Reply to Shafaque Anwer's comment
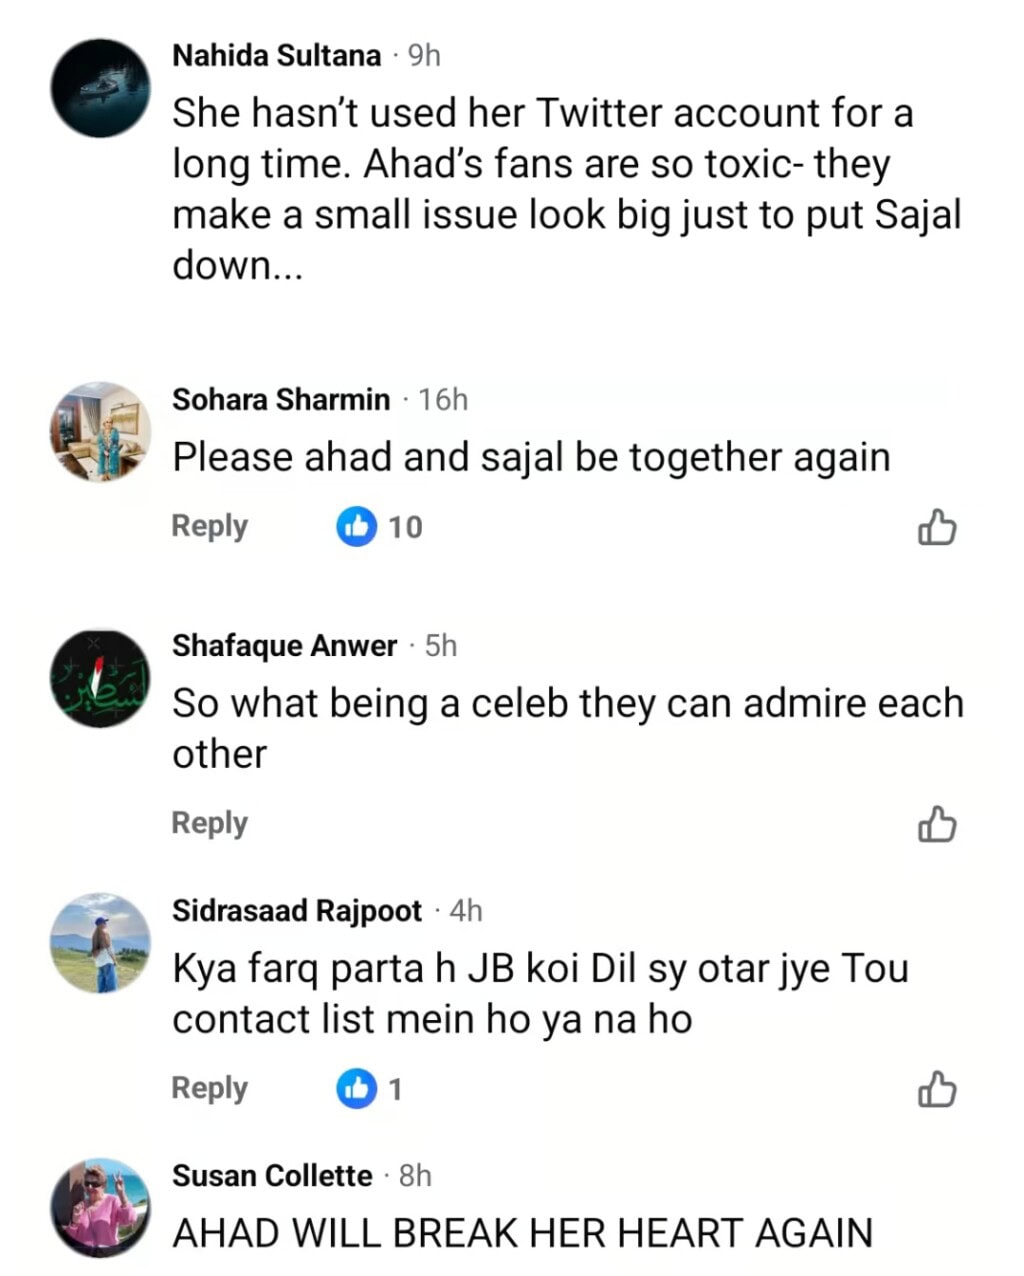Viewport: 1024px width, 1276px height. click(x=209, y=823)
